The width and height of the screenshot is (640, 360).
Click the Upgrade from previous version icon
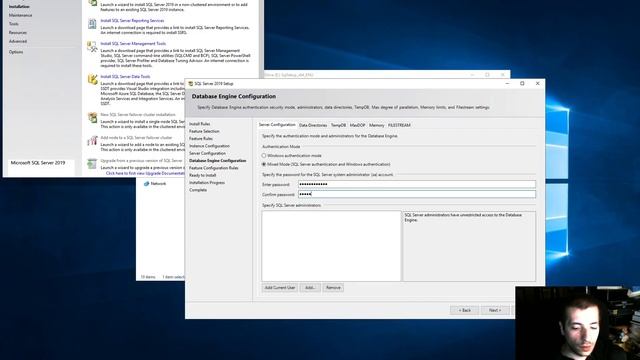point(92,164)
